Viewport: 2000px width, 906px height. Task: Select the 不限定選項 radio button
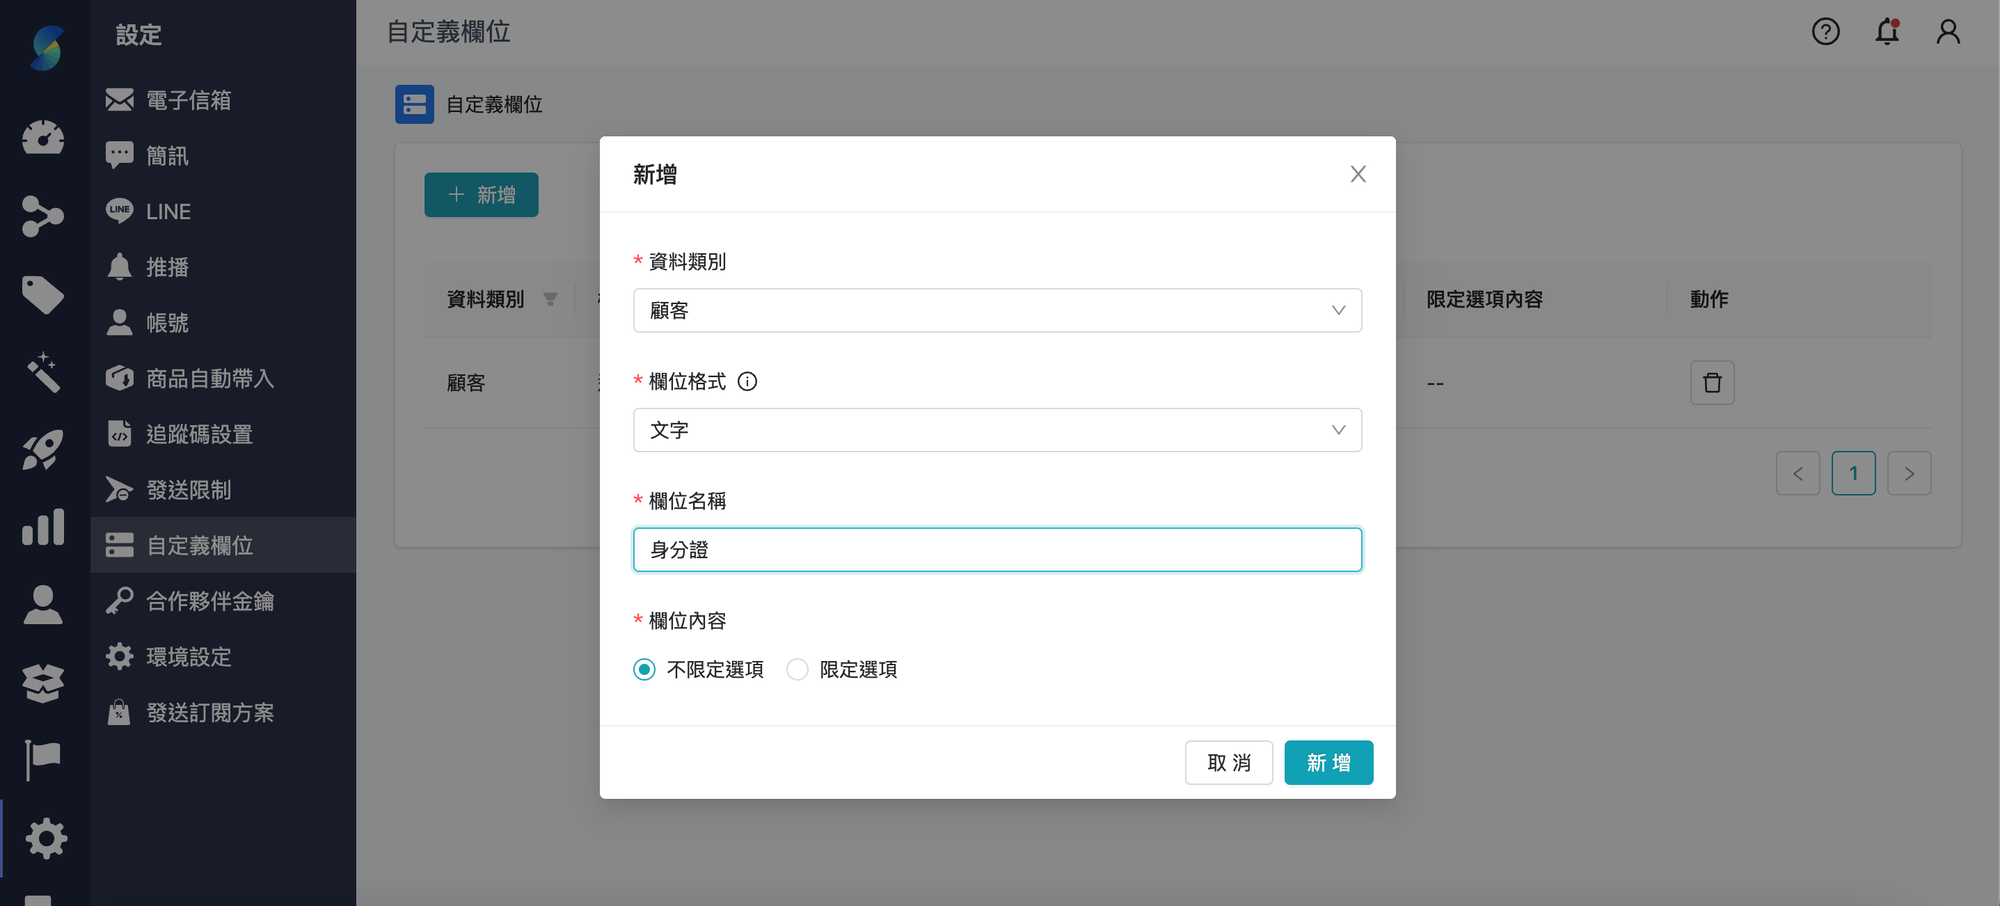tap(643, 669)
